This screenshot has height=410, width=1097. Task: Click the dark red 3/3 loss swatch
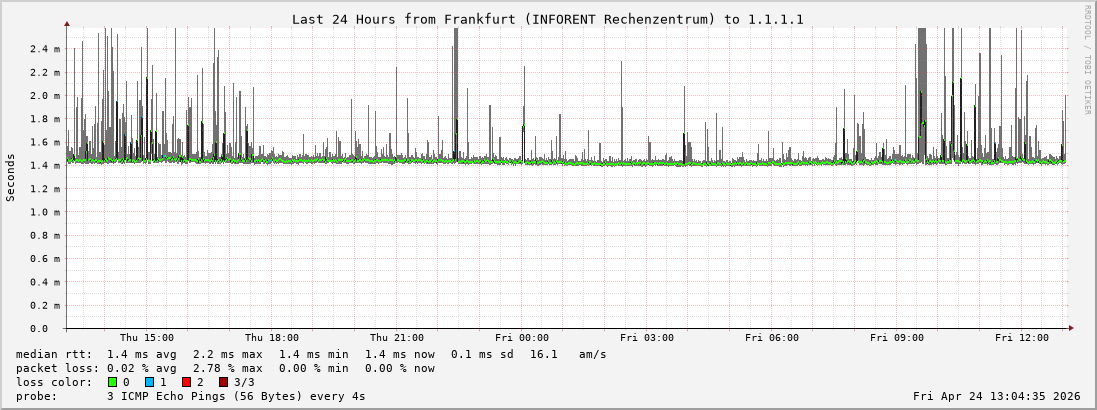tap(223, 382)
